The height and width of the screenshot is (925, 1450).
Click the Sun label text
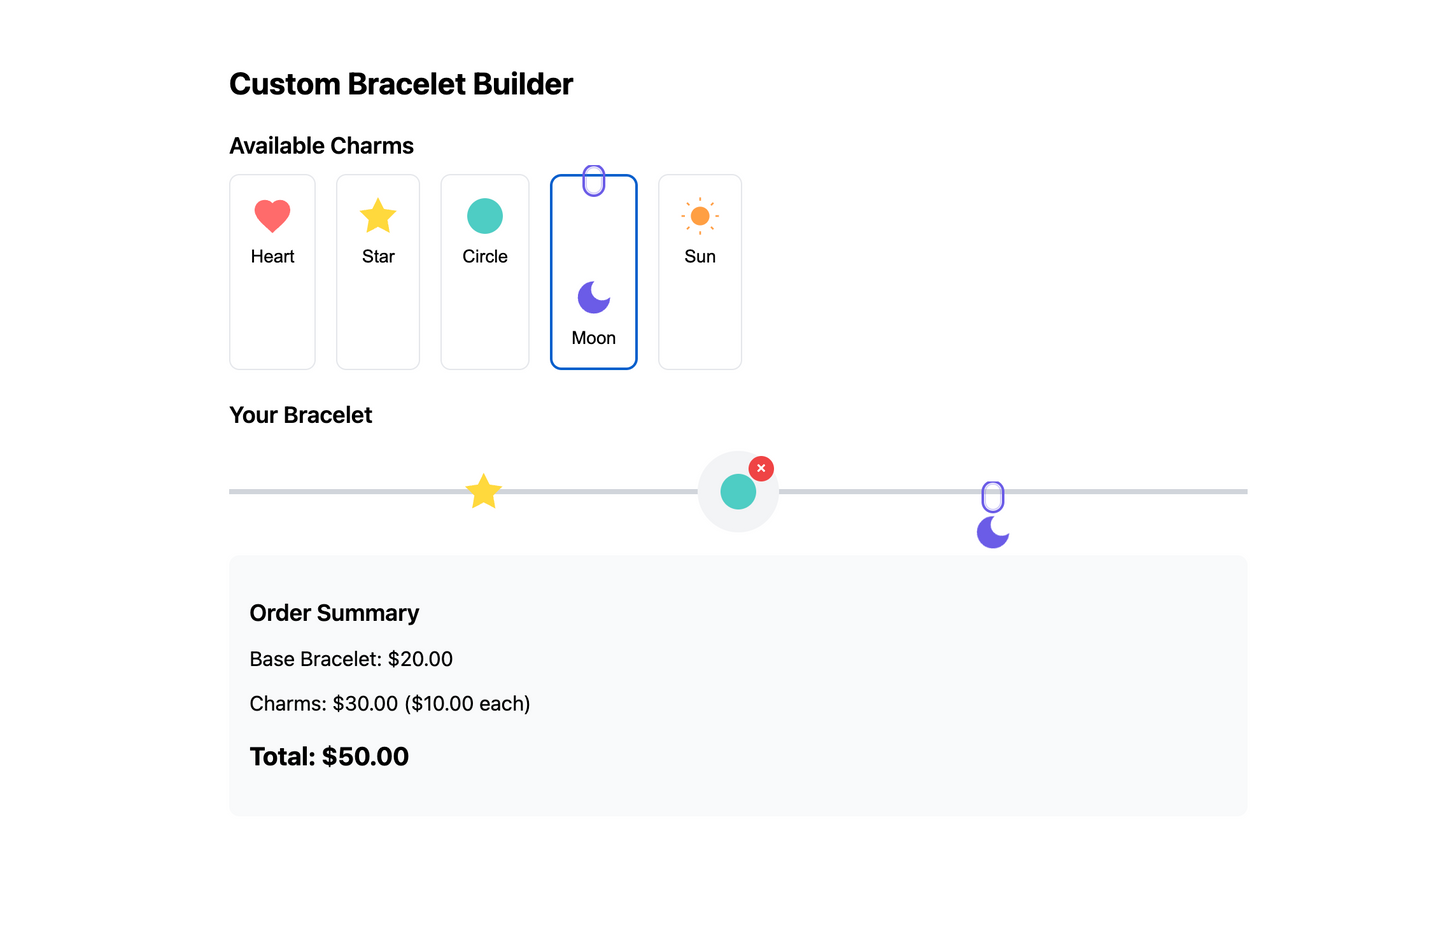point(700,257)
